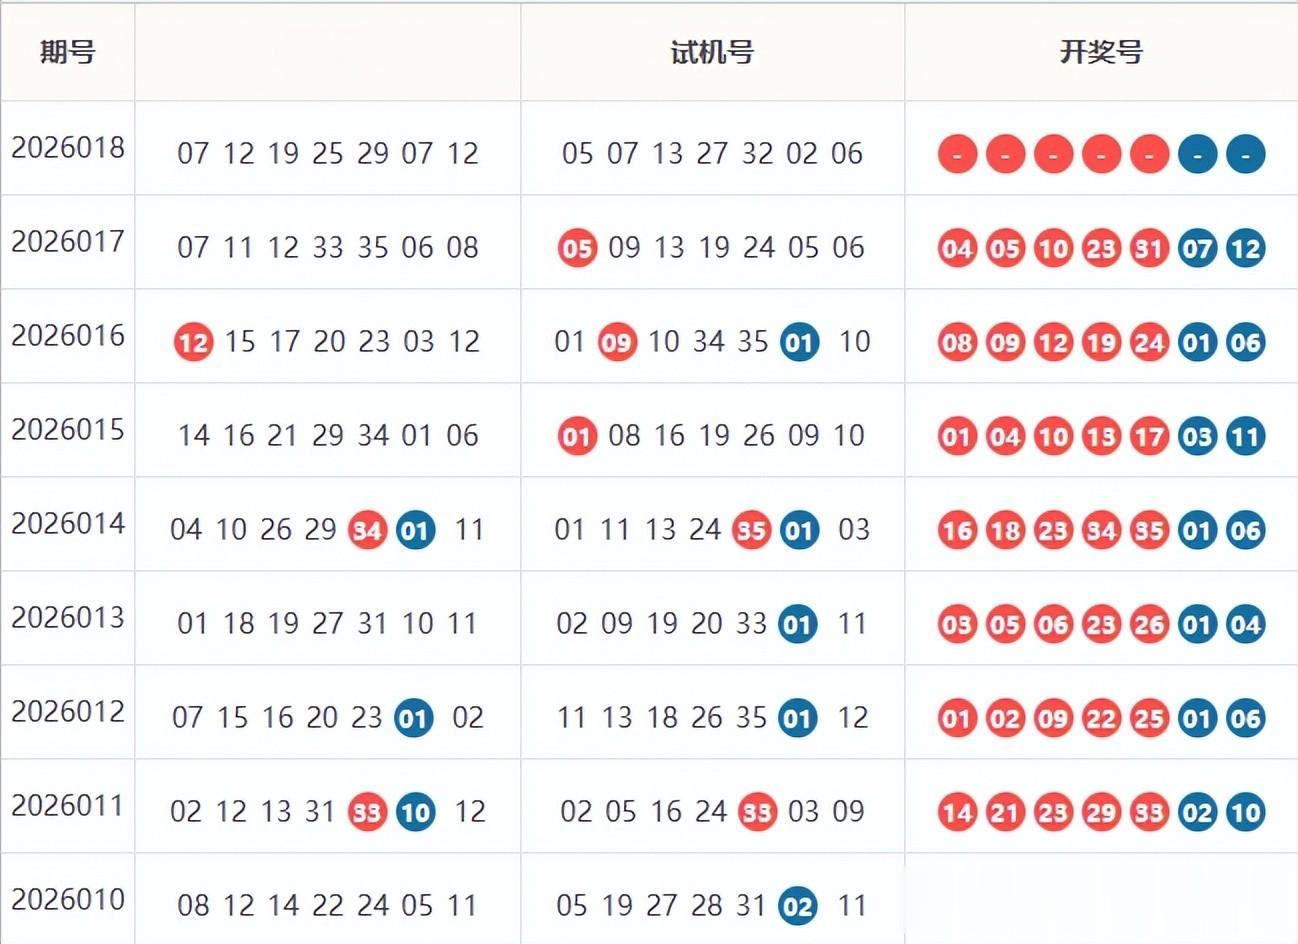Image resolution: width=1298 pixels, height=944 pixels.
Task: Click blue ball 01 in 2026012 试机号
Action: (797, 718)
